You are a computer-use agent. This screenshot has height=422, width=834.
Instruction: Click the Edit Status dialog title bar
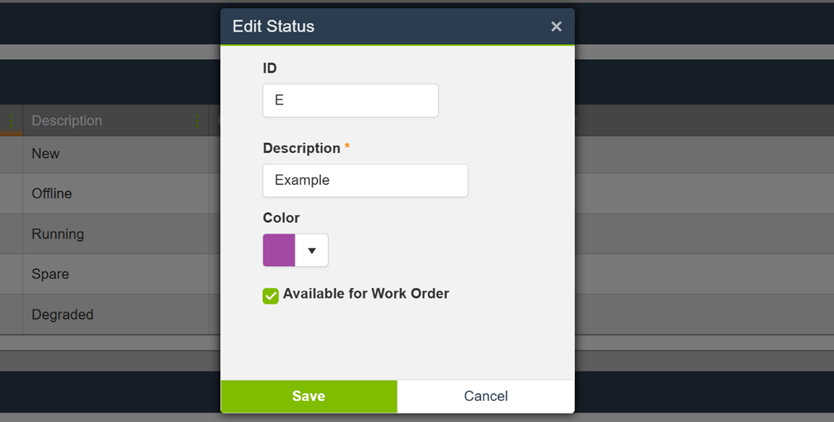(x=380, y=27)
